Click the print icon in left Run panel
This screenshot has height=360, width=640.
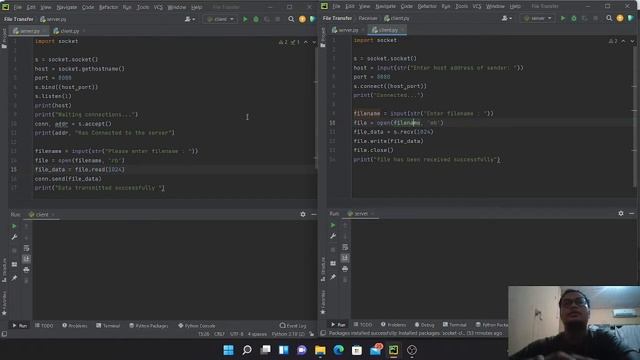point(27,270)
